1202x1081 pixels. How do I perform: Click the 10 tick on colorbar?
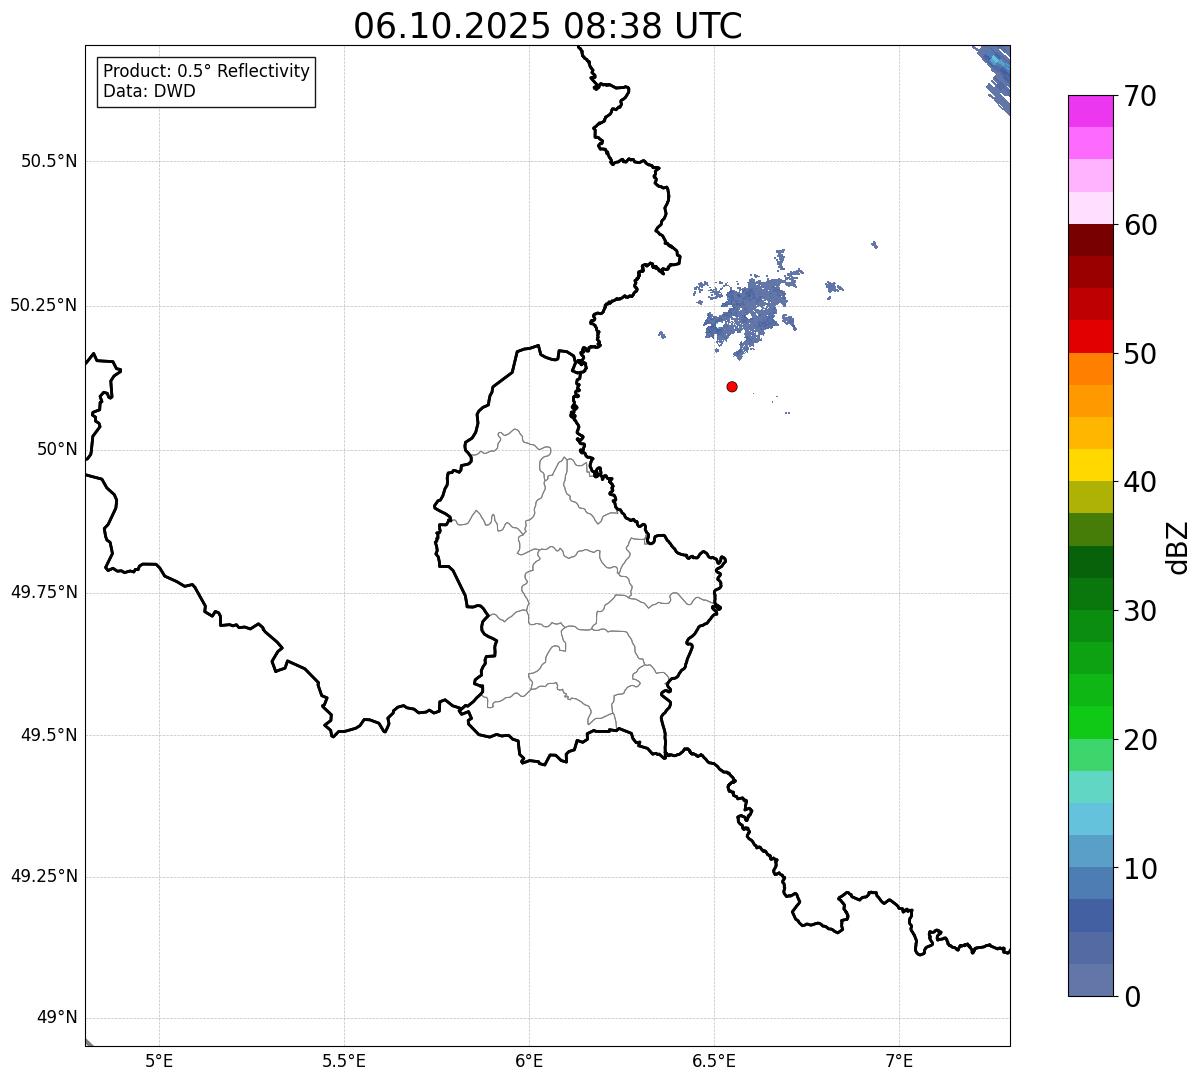[x=1140, y=869]
